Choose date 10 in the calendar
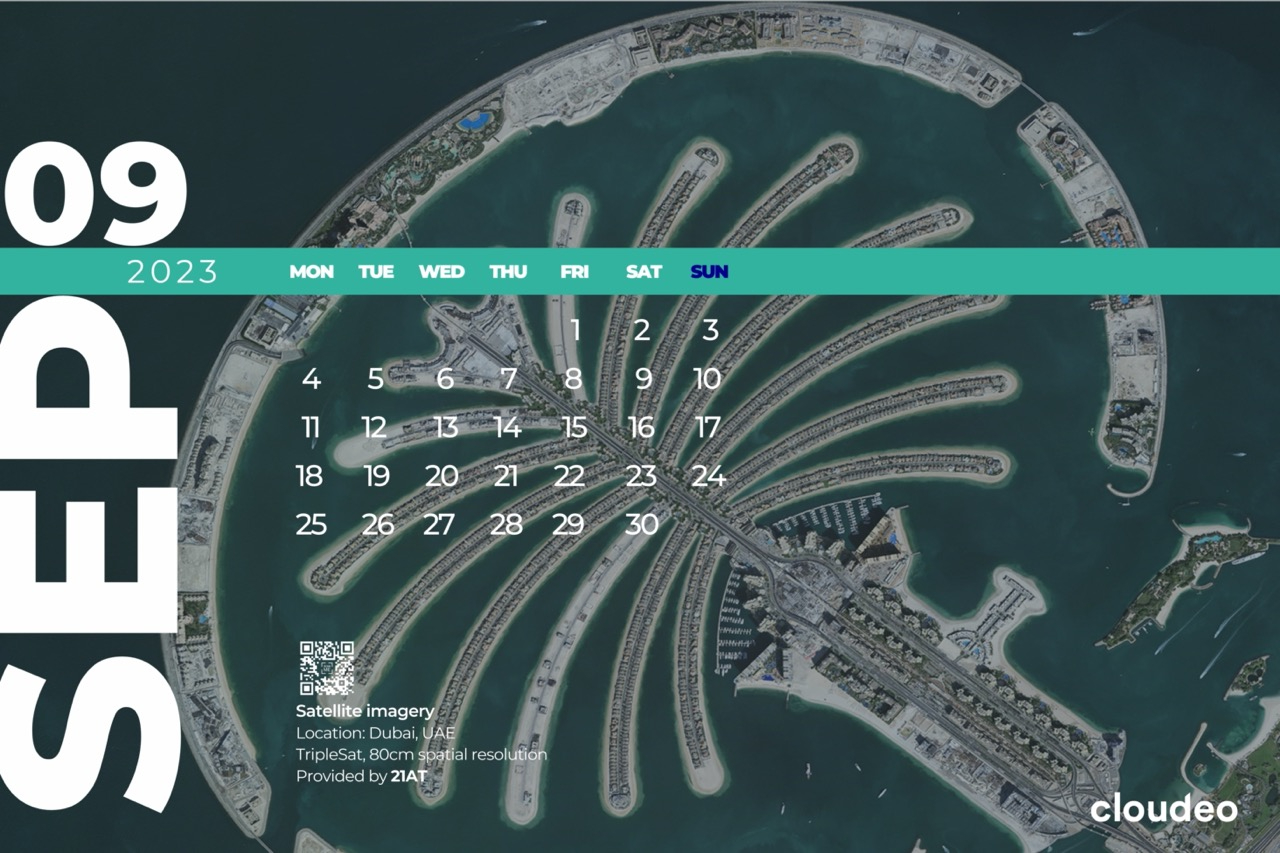The width and height of the screenshot is (1280, 853). pos(707,379)
